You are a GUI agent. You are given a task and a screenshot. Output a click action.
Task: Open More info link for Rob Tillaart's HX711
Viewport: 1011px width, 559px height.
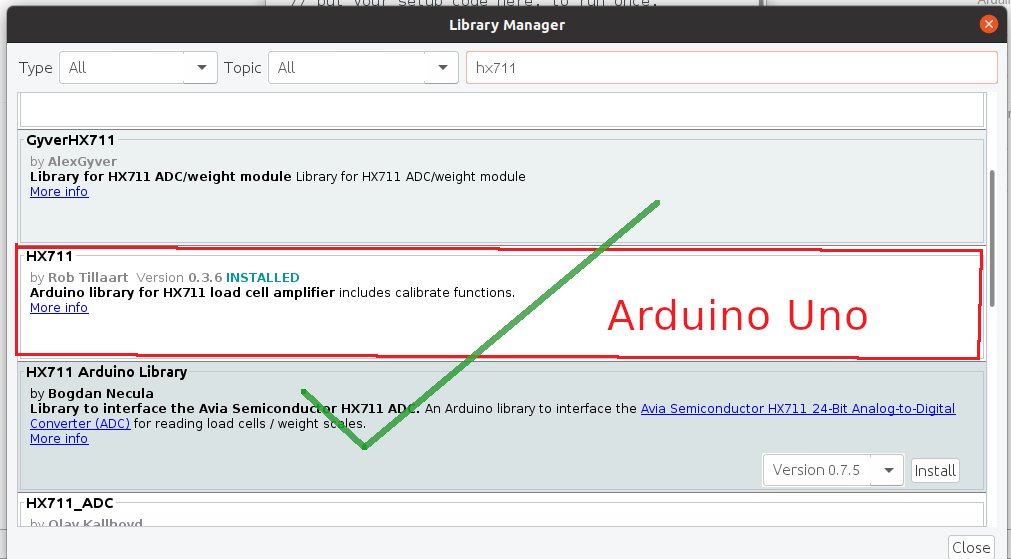pos(59,308)
